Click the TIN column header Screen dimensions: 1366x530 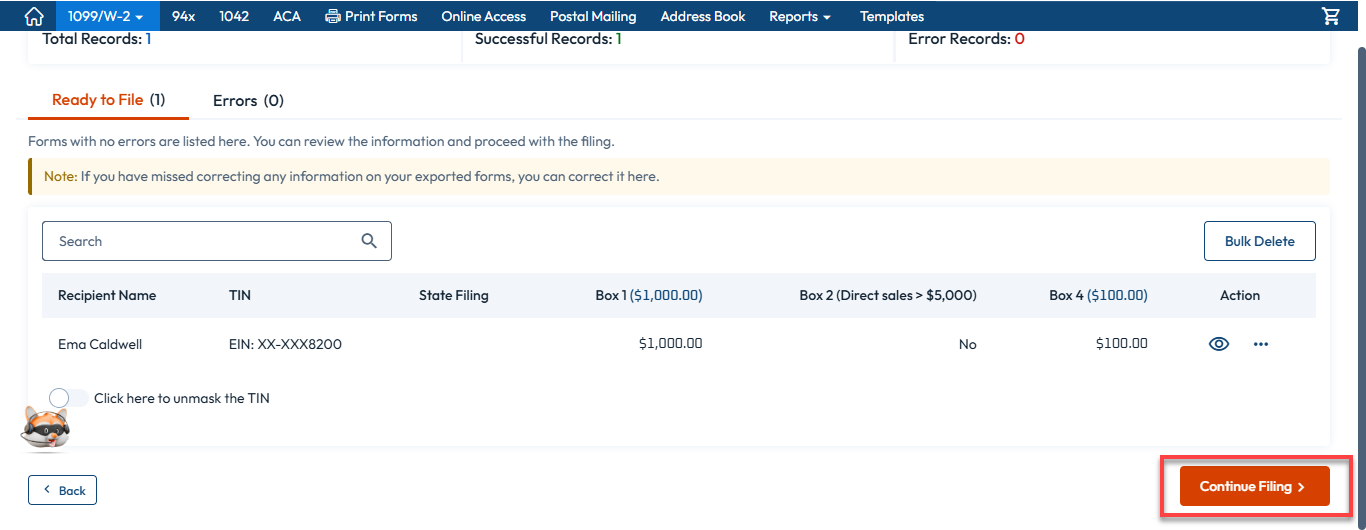(x=240, y=295)
